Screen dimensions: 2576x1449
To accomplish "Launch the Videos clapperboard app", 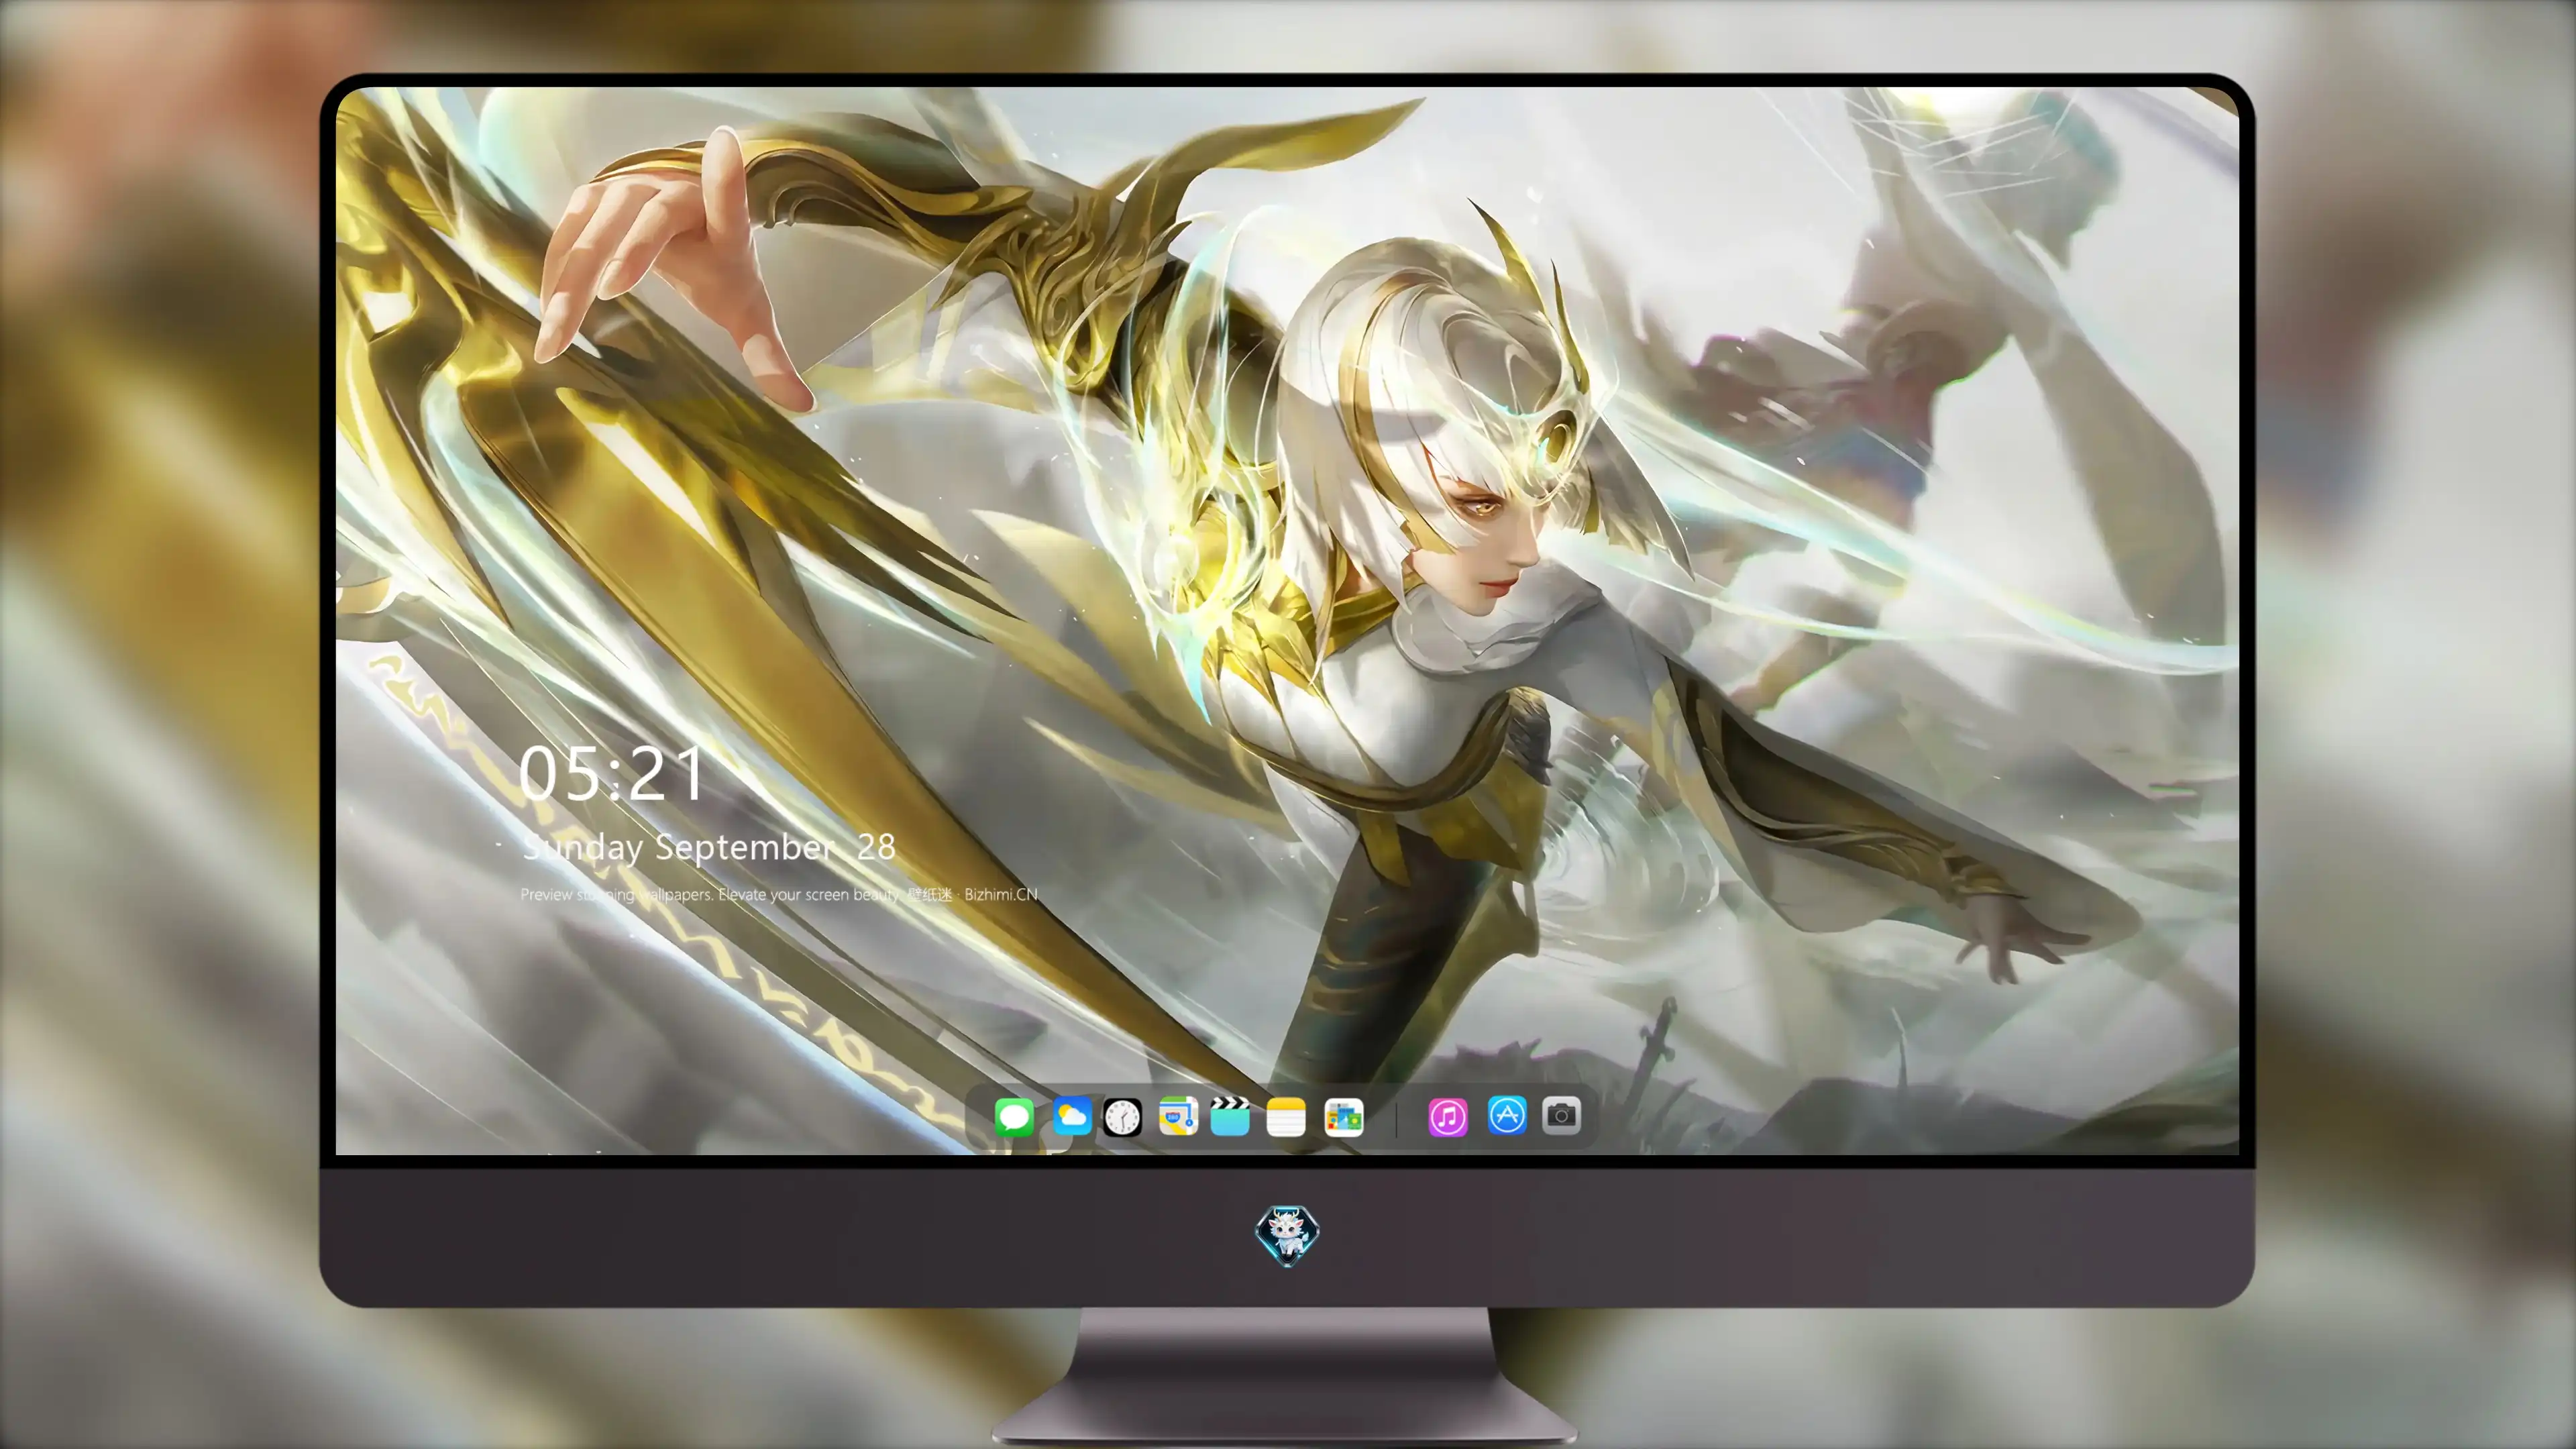I will (x=1230, y=1116).
